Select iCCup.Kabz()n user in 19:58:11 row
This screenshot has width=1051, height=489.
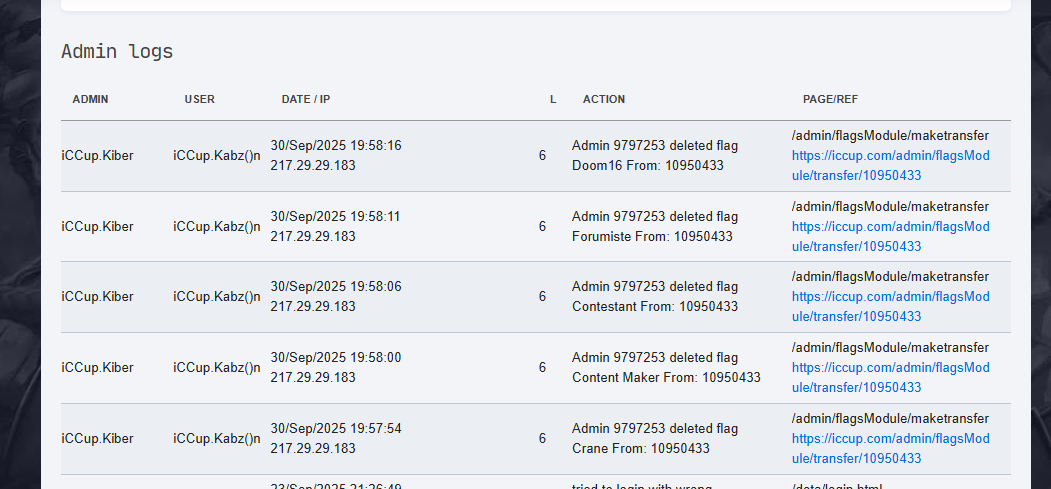tap(217, 226)
